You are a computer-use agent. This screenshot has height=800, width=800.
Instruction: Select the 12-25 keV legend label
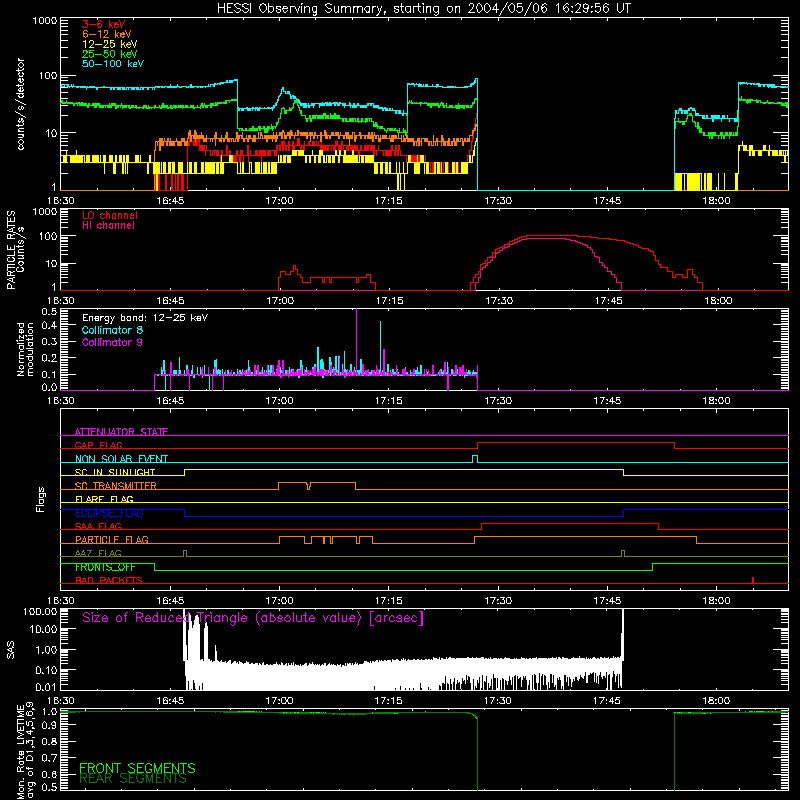[110, 44]
